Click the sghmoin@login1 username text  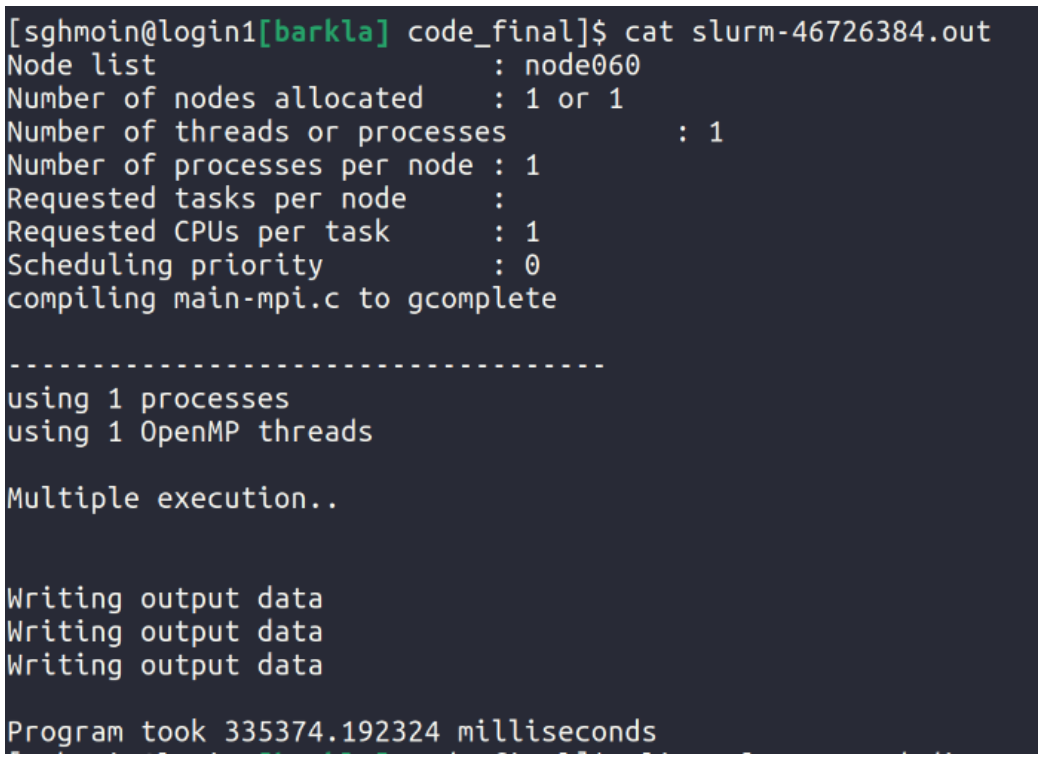pyautogui.click(x=130, y=33)
